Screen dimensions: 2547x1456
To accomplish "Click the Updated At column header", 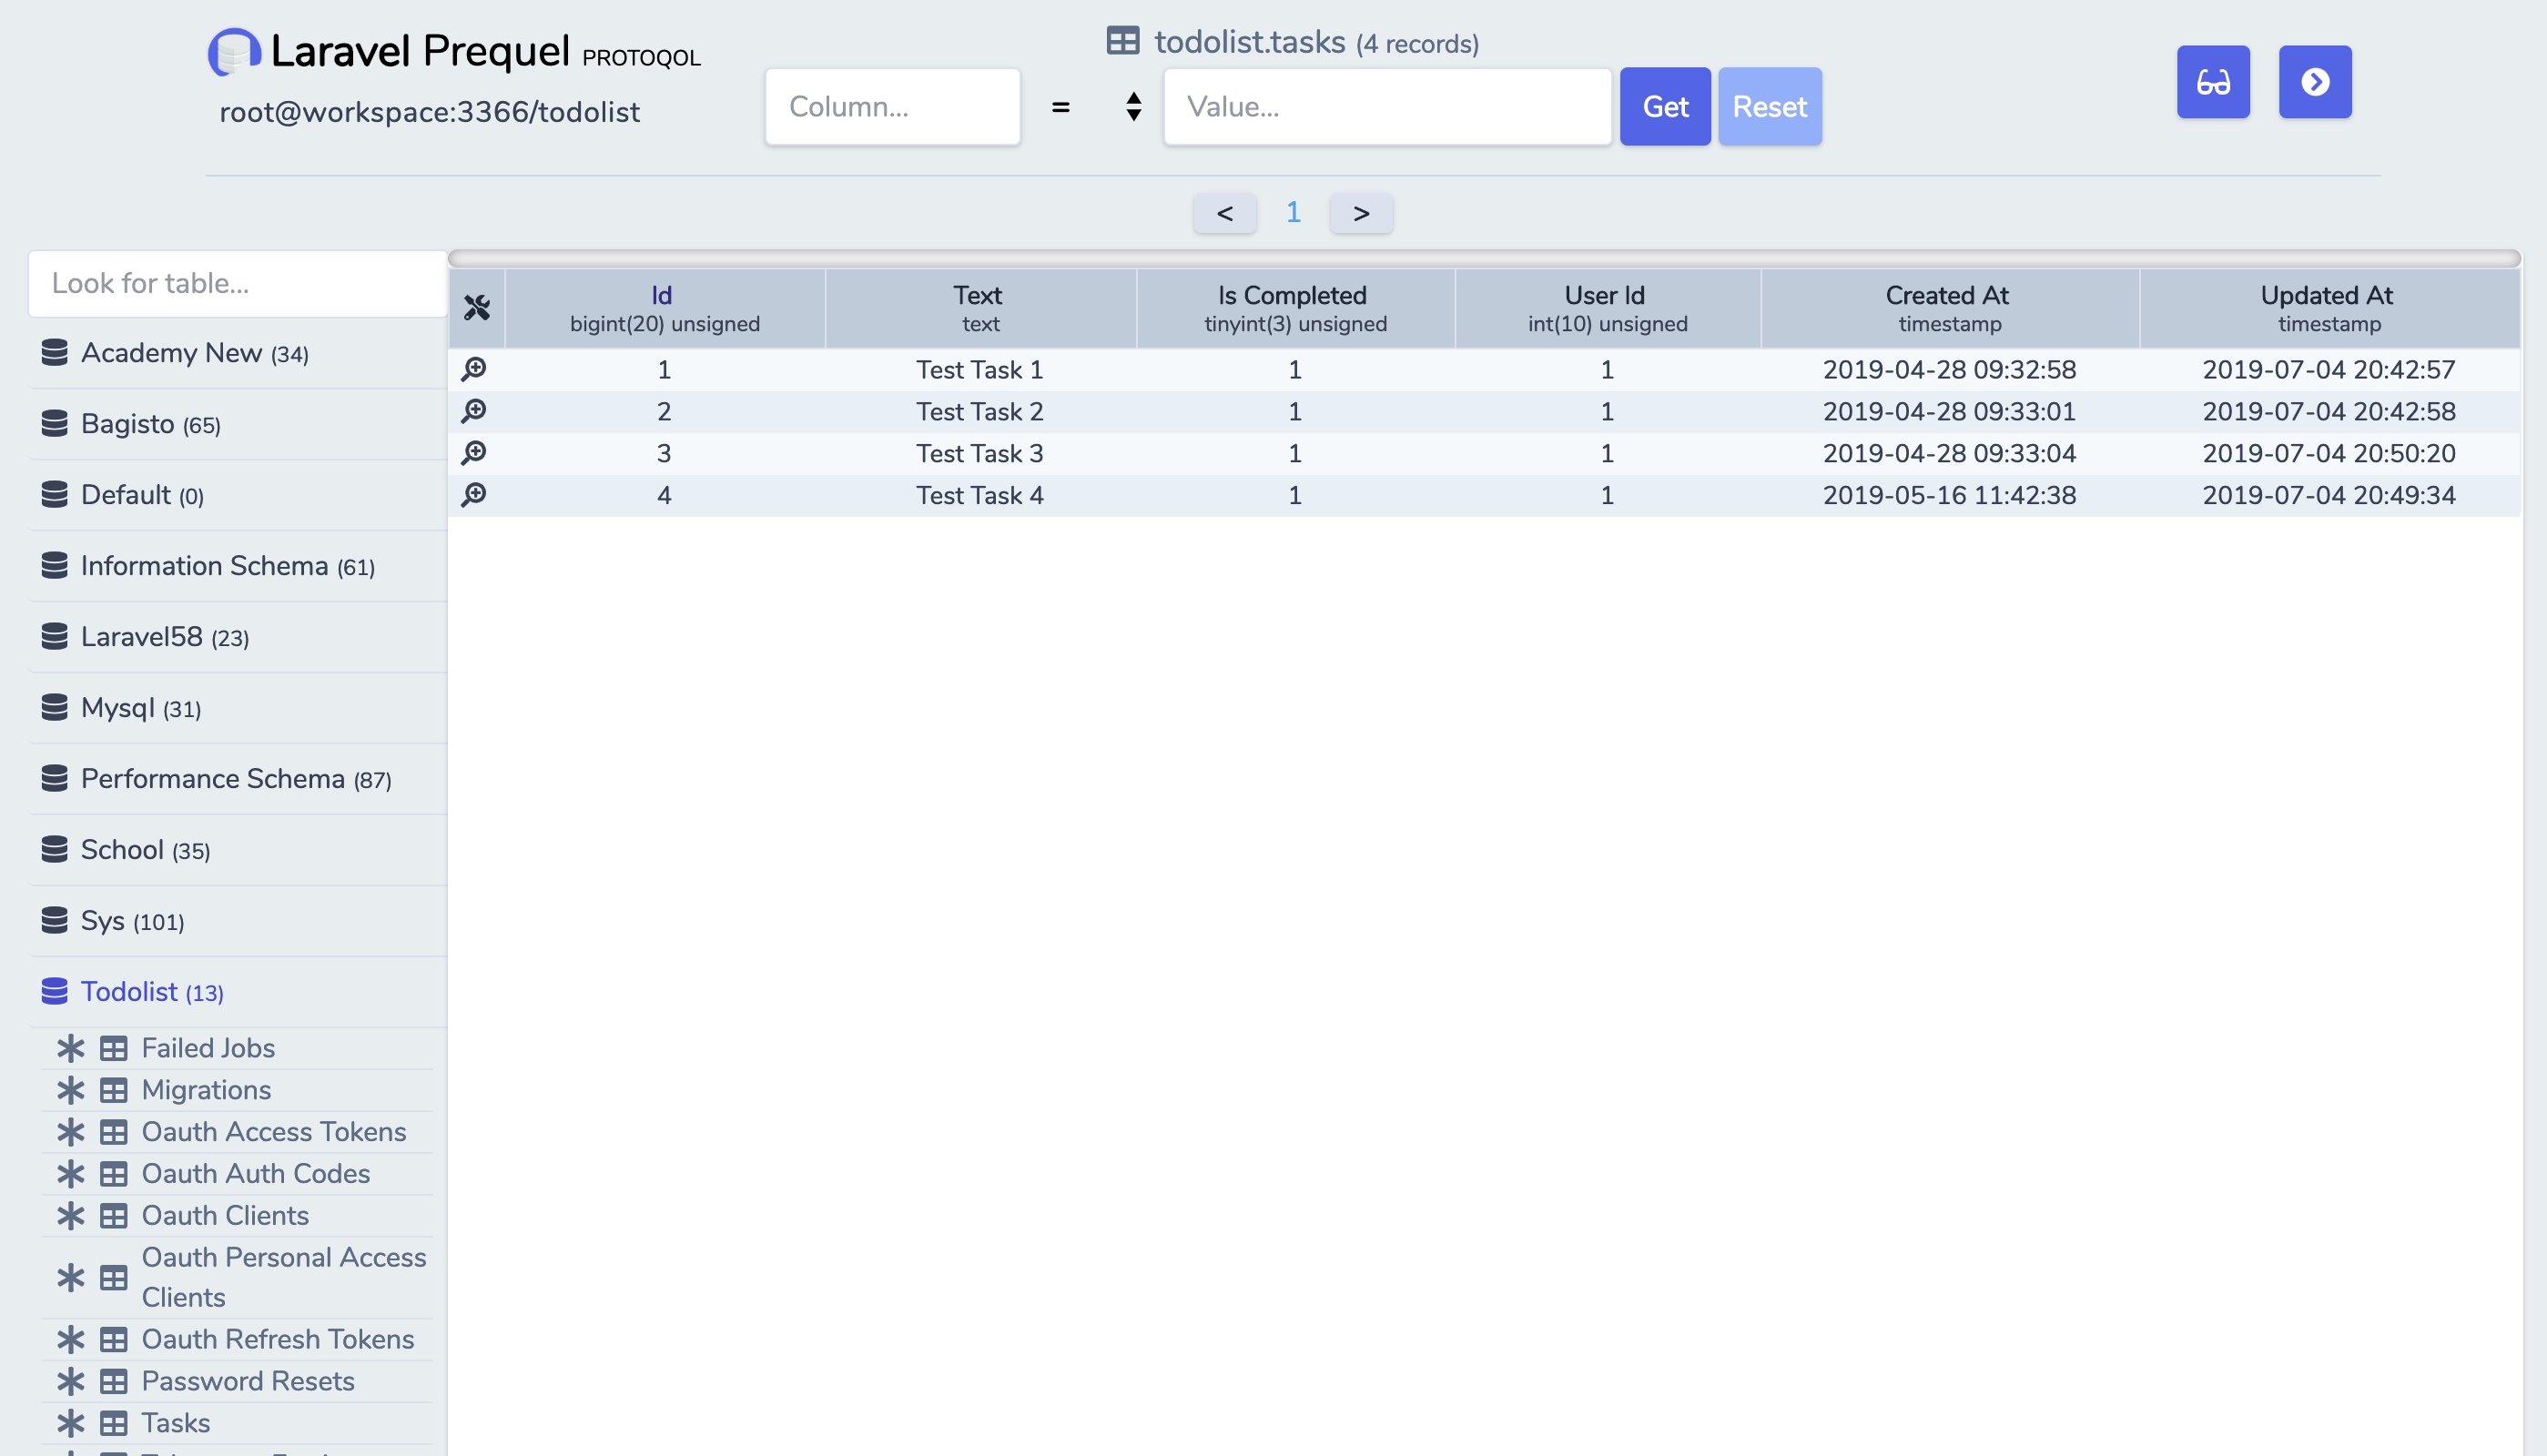I will coord(2329,308).
